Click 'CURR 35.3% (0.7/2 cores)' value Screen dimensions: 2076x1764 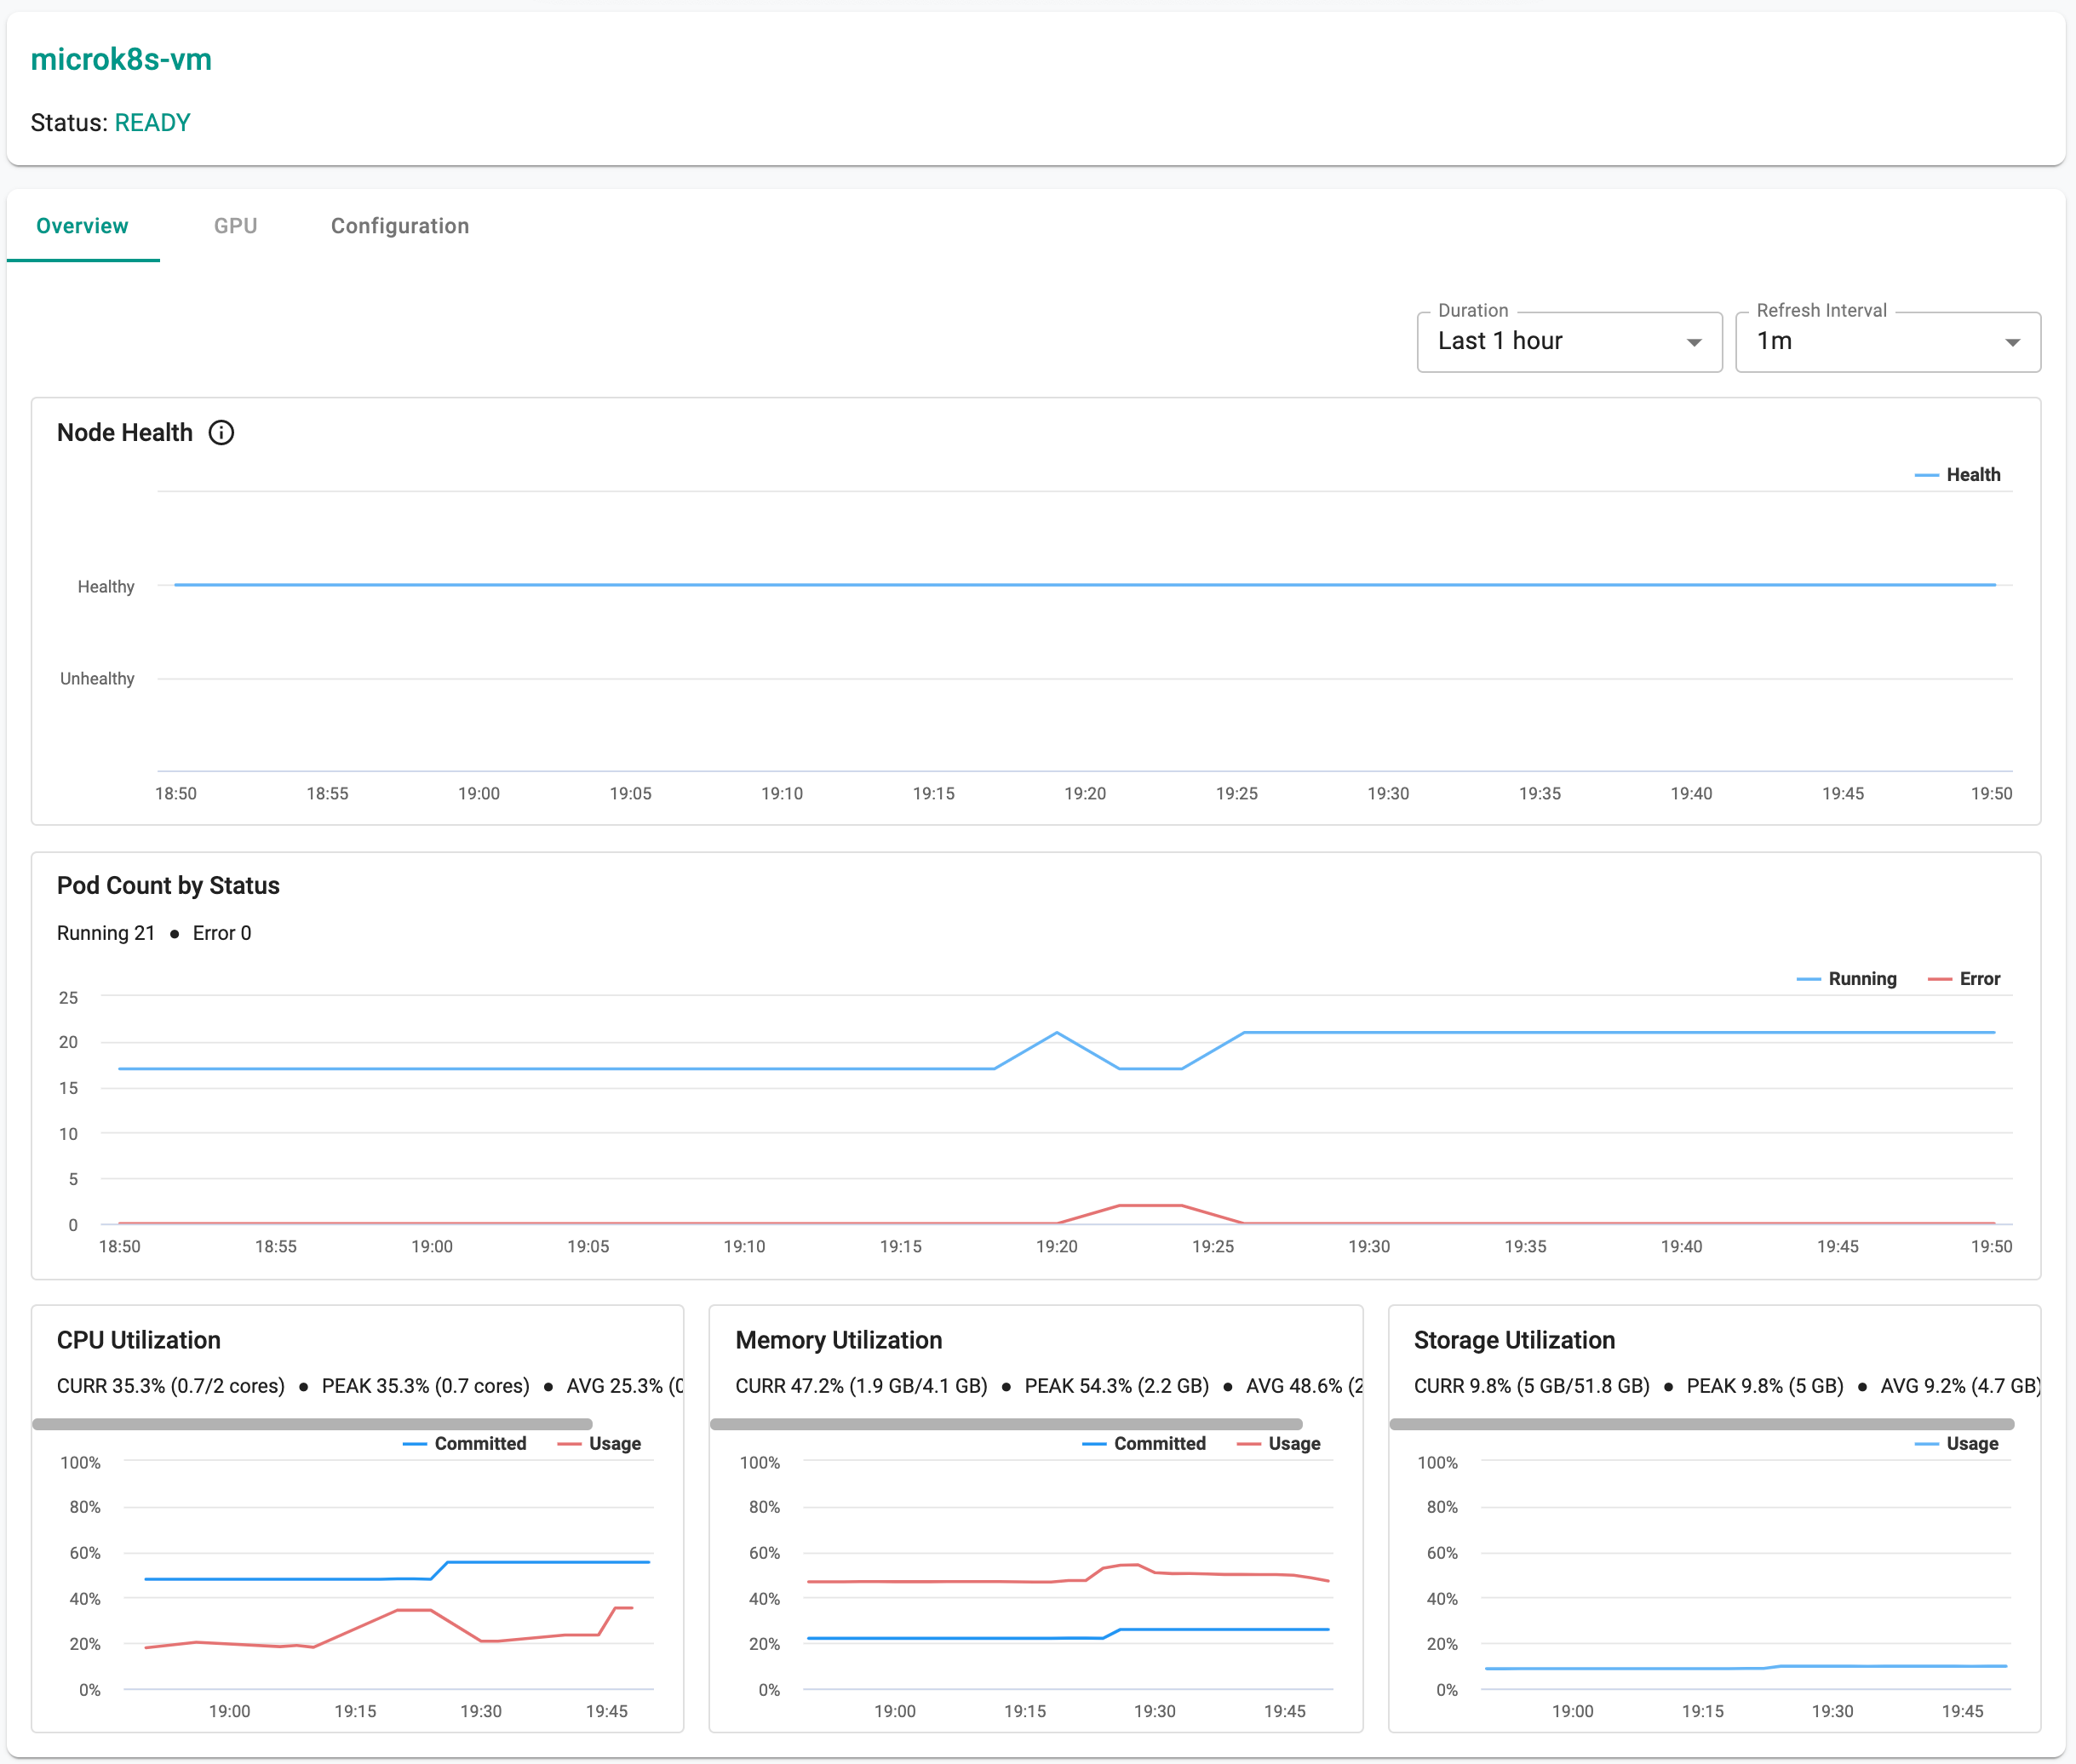point(171,1386)
